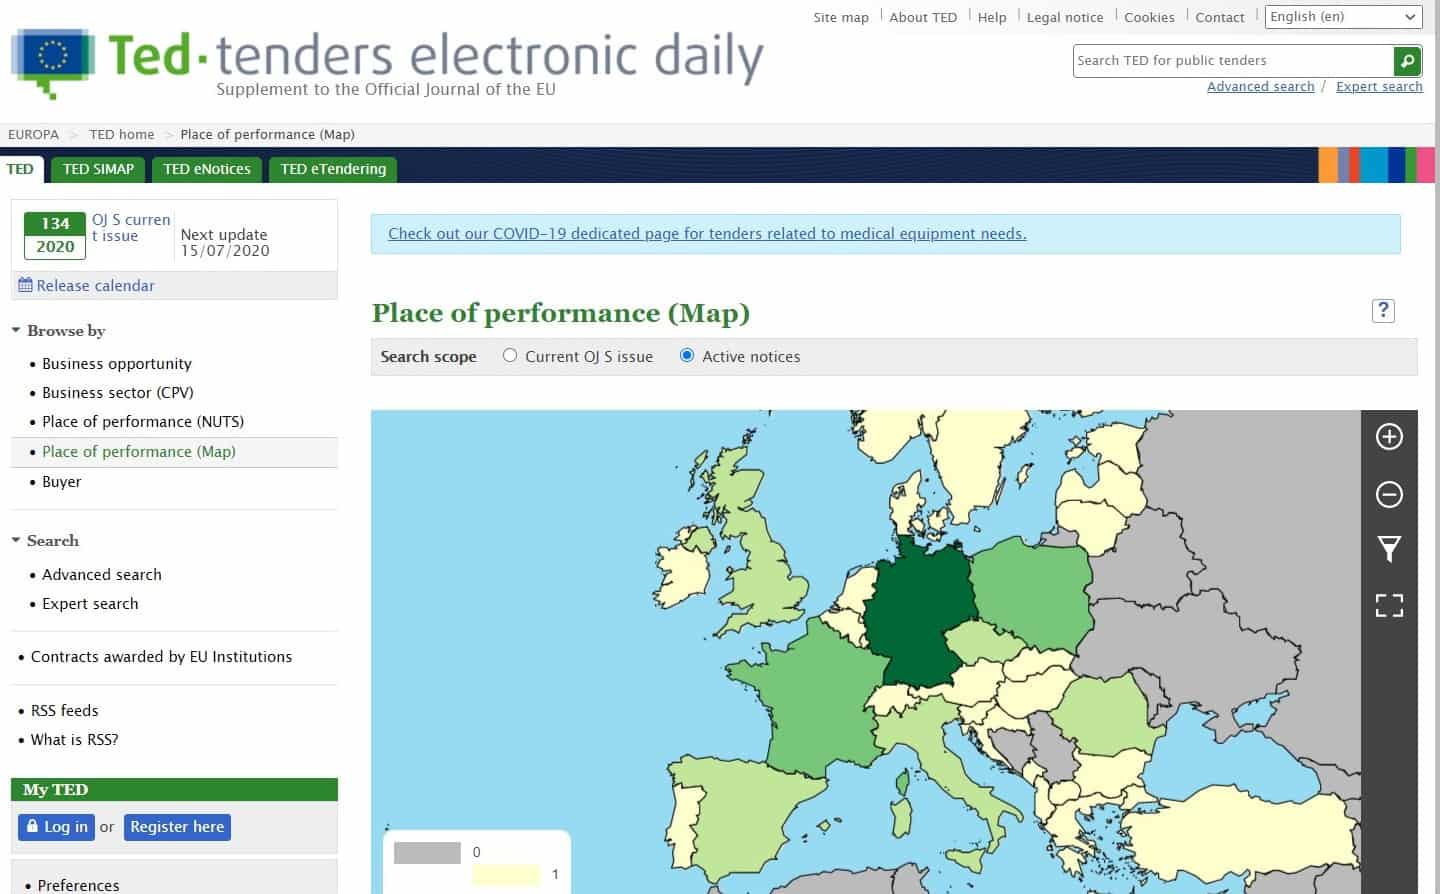
Task: Click the Search TED input field
Action: [x=1232, y=61]
